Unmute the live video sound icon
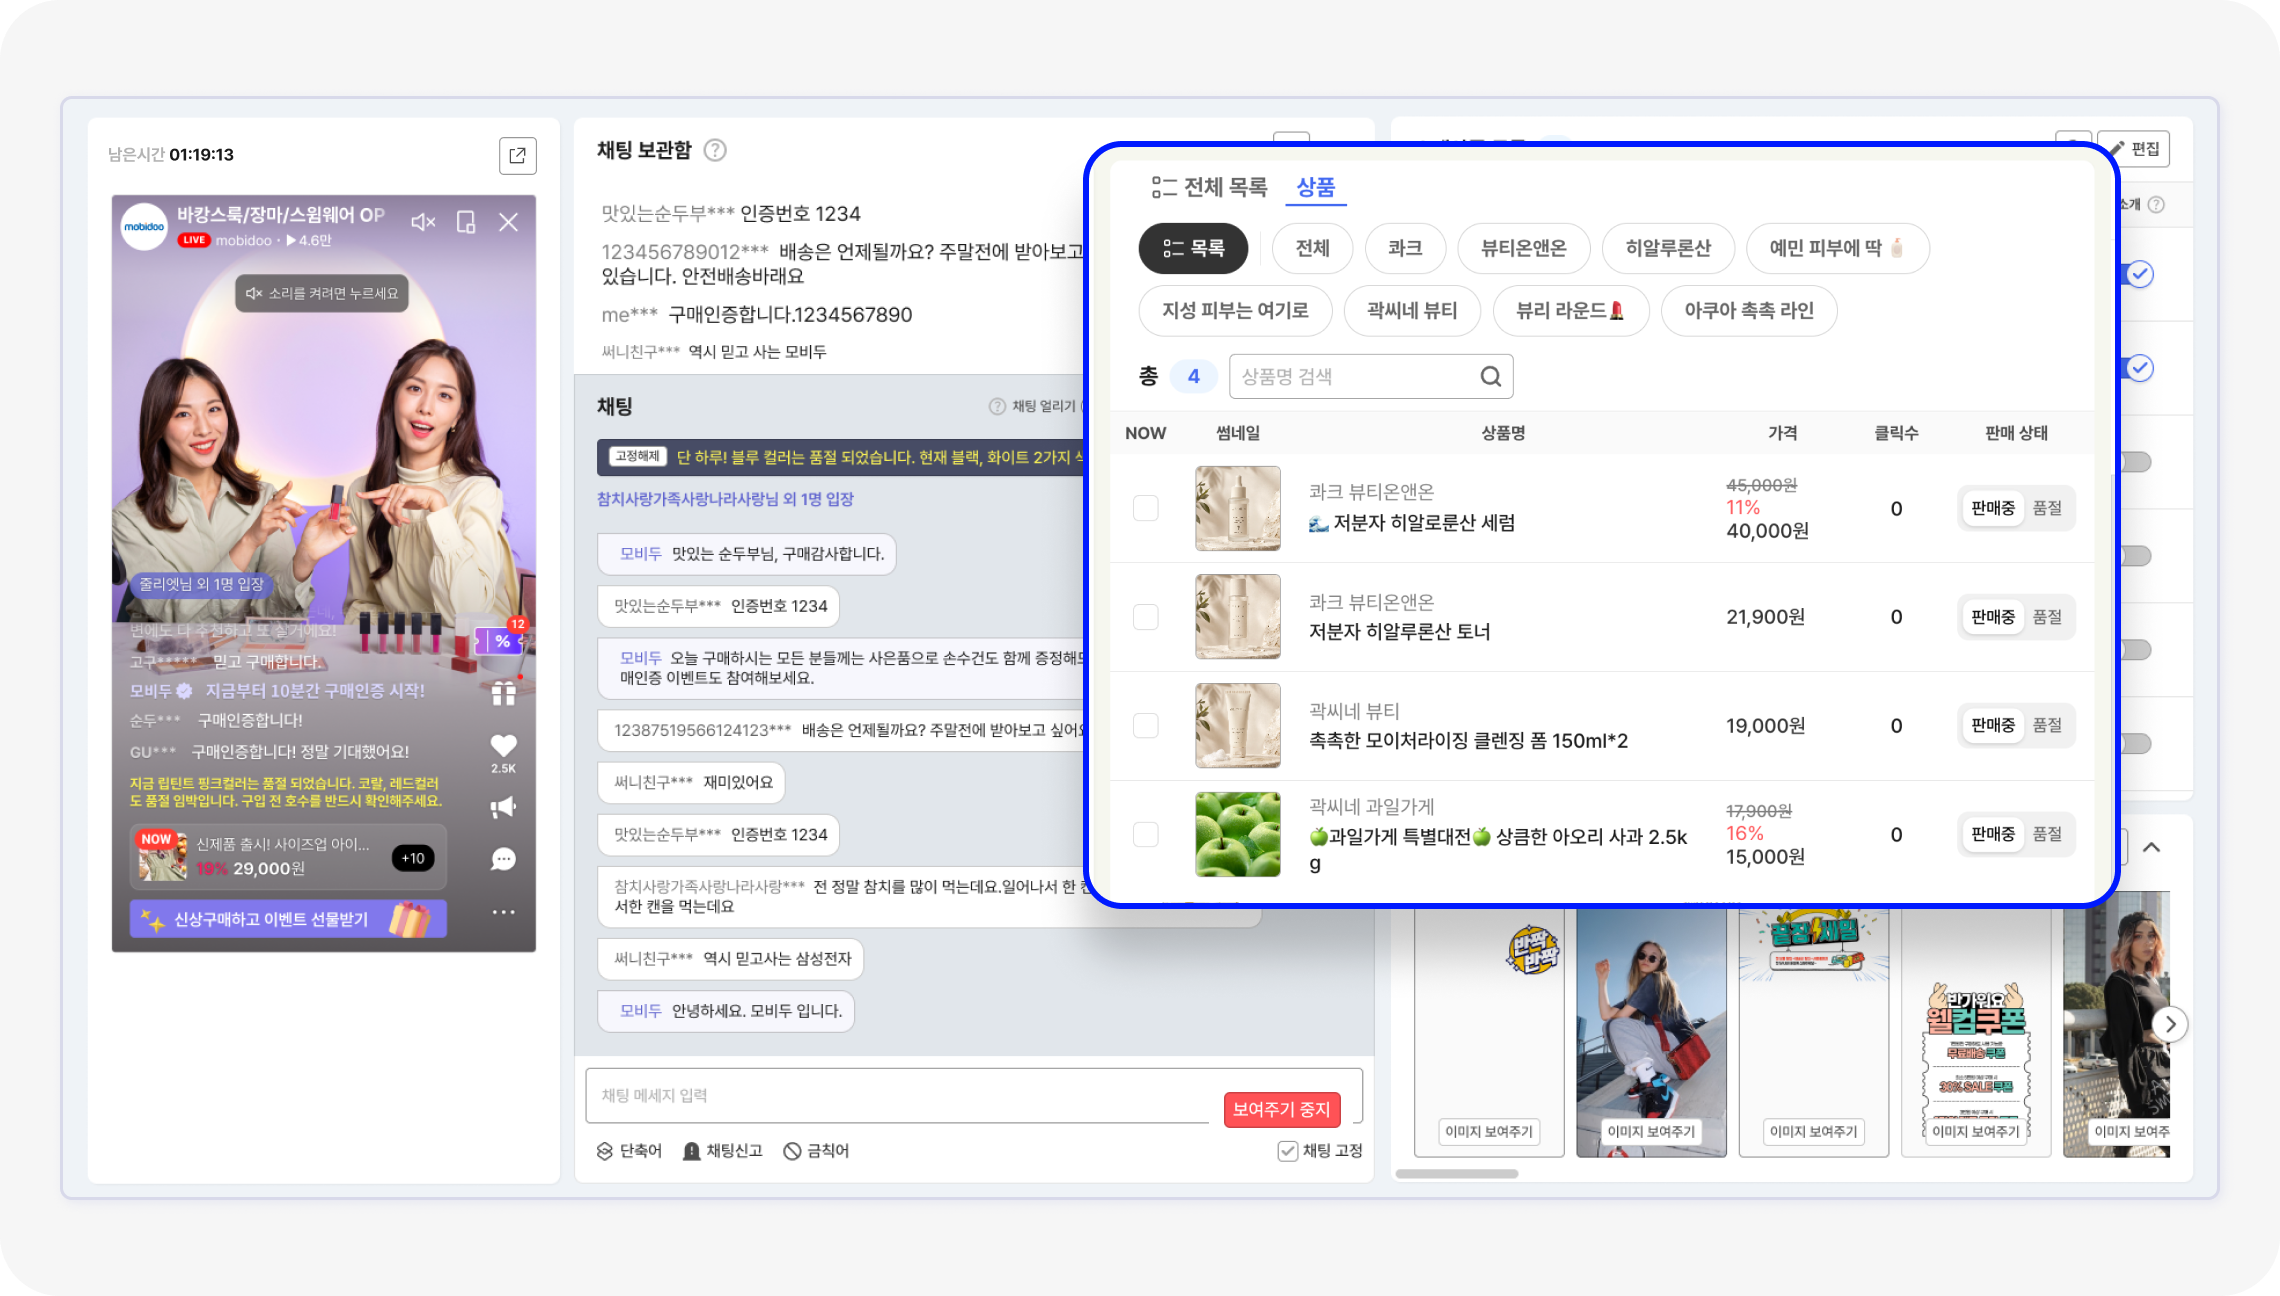 tap(423, 222)
